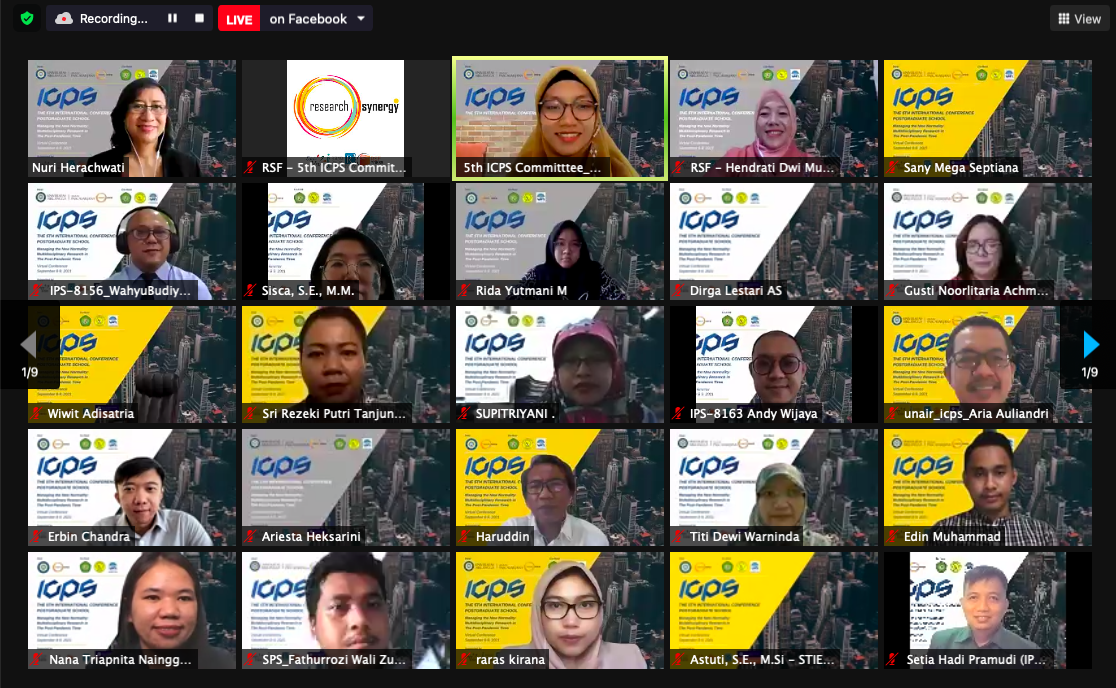This screenshot has height=688, width=1116.
Task: Click muted mic icon beside Rida Yutmani M
Action: (x=465, y=291)
